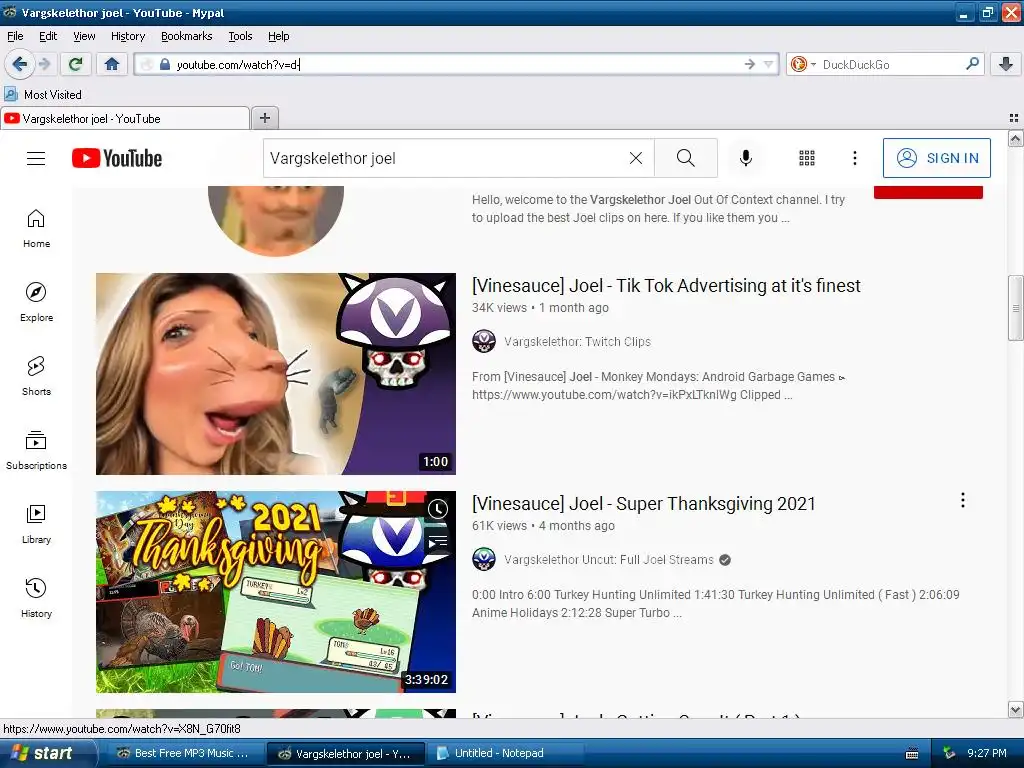Image resolution: width=1024 pixels, height=768 pixels.
Task: Open the address bar history dropdown
Action: point(769,64)
